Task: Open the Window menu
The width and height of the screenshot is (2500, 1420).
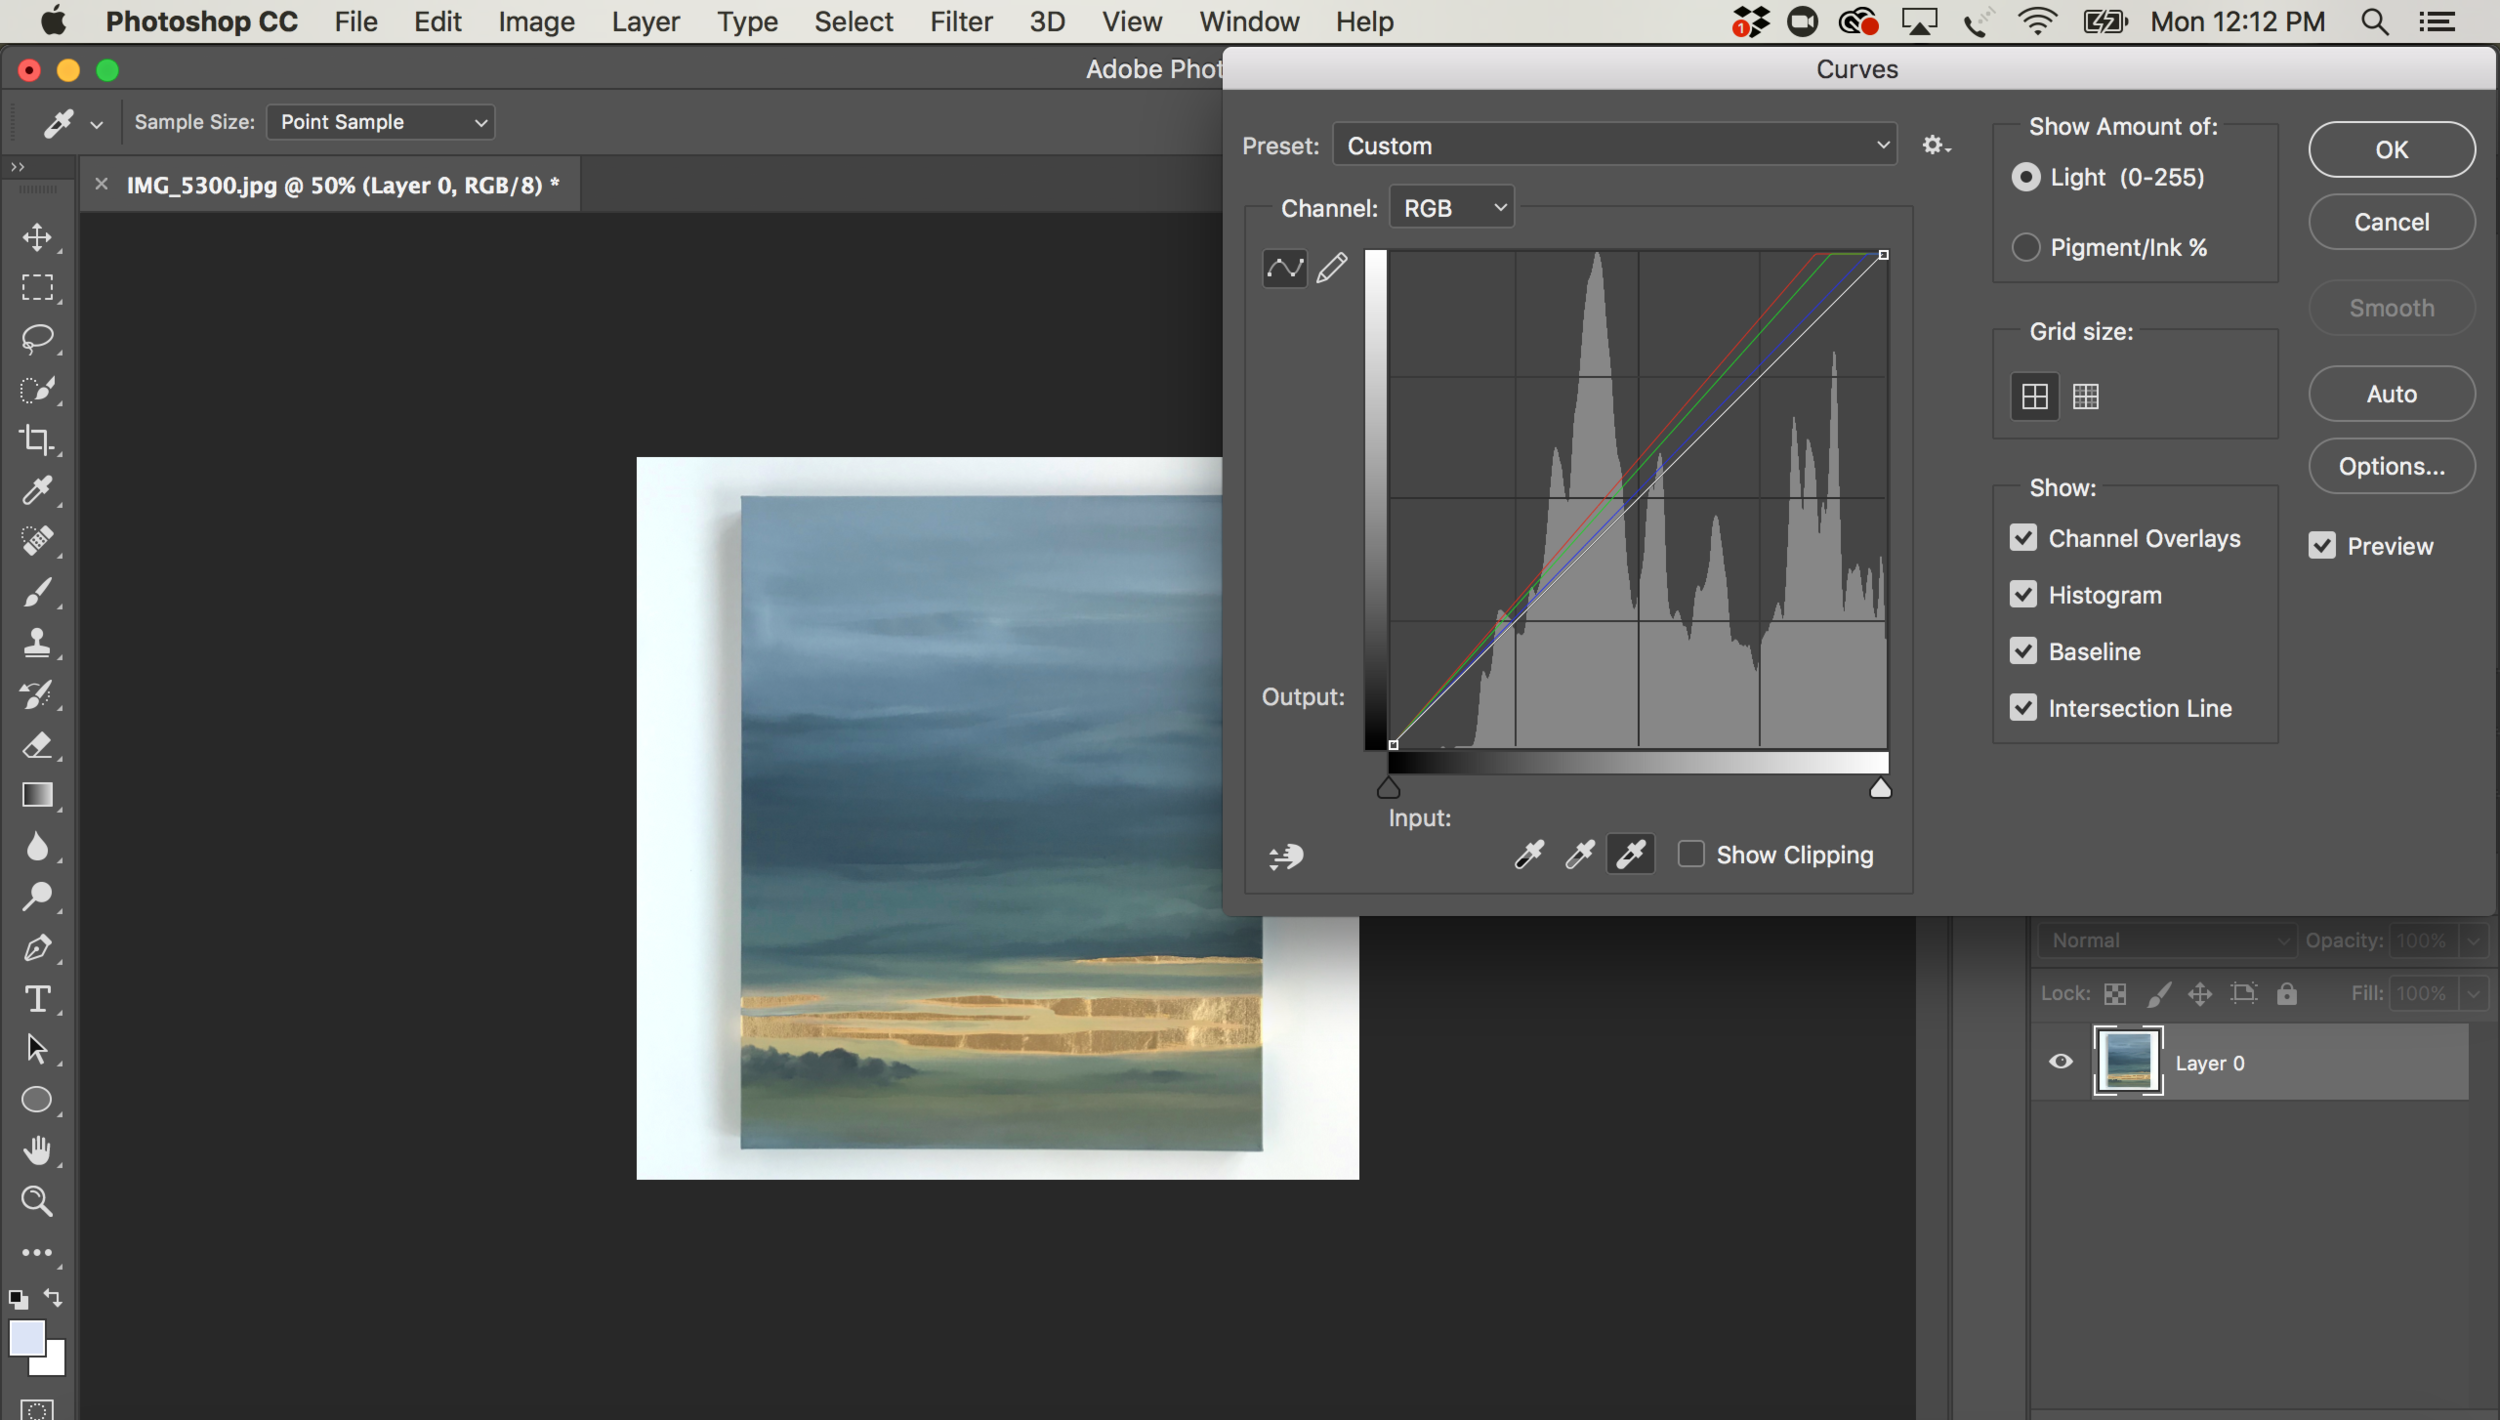Action: pyautogui.click(x=1249, y=21)
